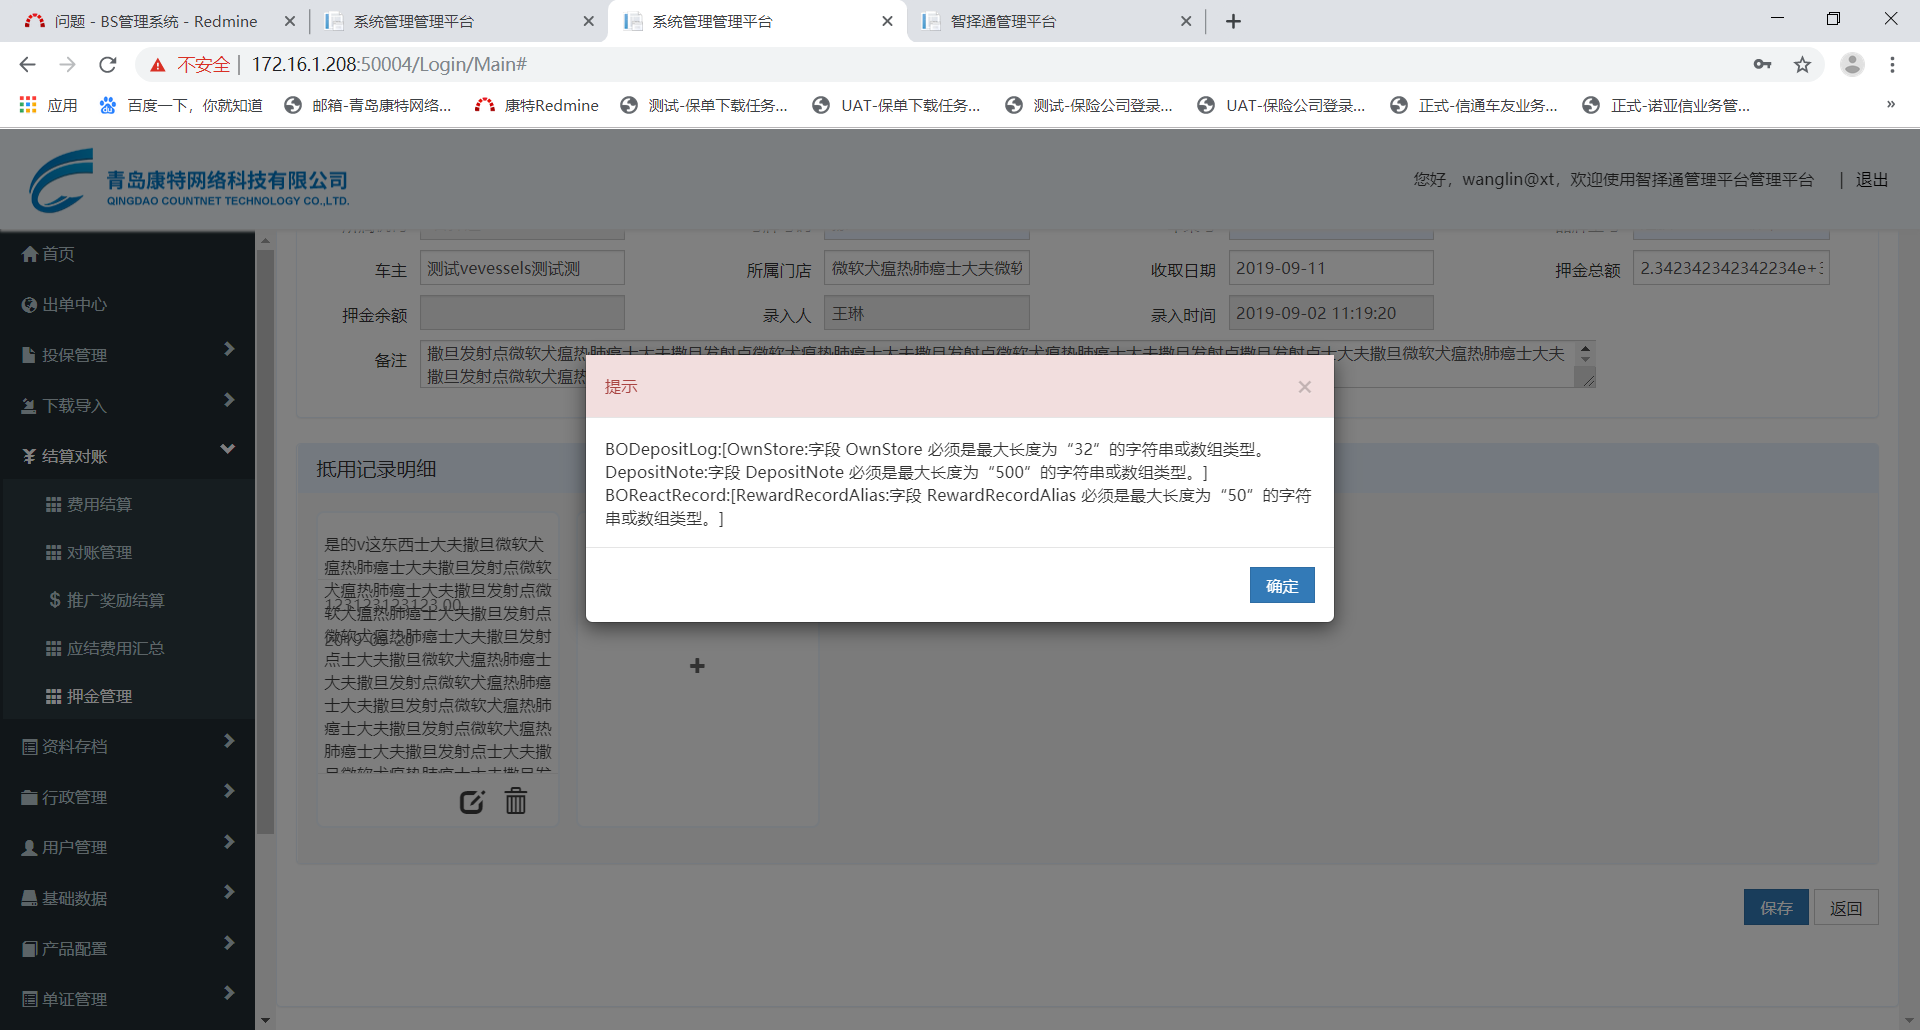Click the 押金总额 amount field
This screenshot has width=1920, height=1030.
tap(1731, 268)
